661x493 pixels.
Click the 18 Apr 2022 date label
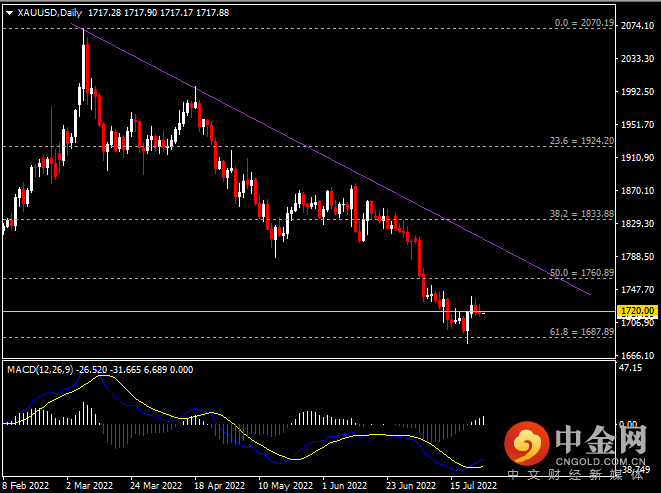[219, 485]
